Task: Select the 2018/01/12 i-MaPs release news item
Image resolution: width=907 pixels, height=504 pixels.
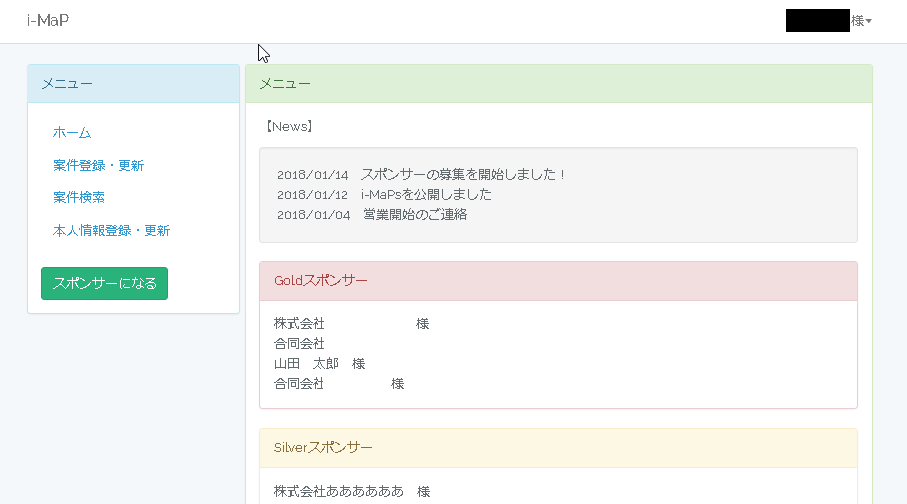Action: pos(384,195)
